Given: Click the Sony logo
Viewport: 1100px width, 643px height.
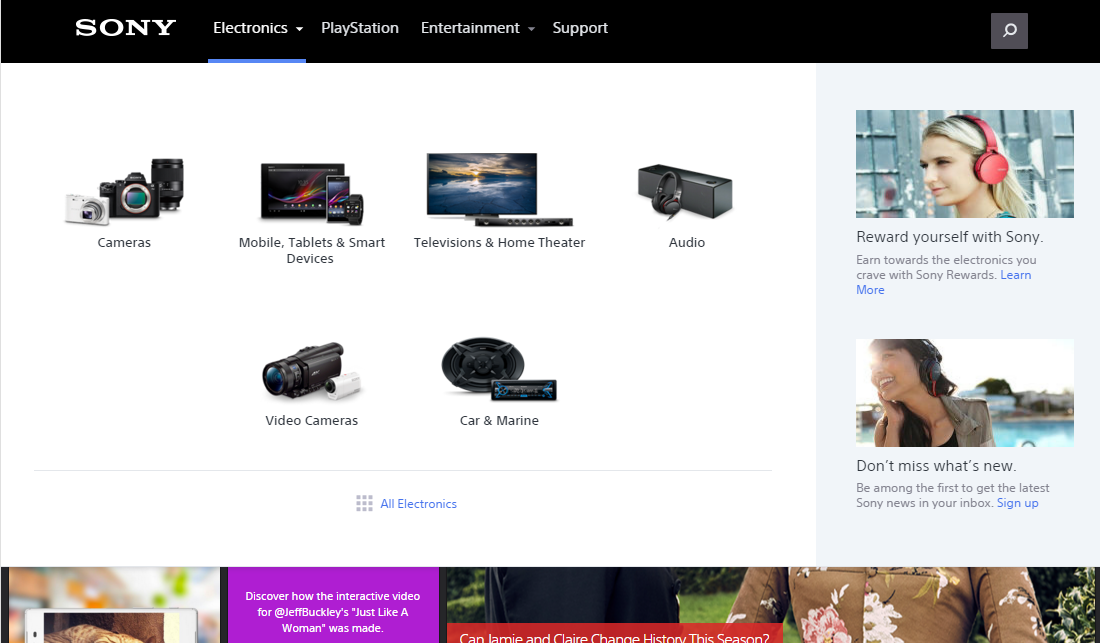Looking at the screenshot, I should [x=124, y=27].
